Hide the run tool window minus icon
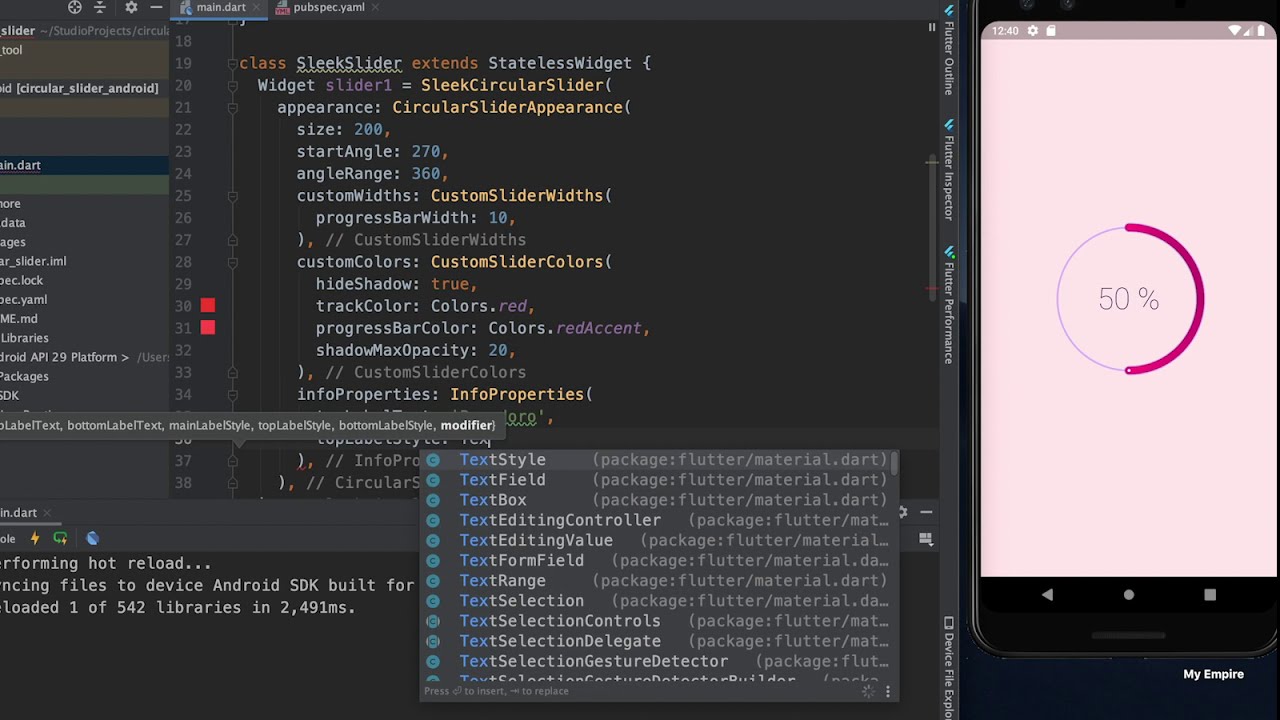 click(x=926, y=512)
